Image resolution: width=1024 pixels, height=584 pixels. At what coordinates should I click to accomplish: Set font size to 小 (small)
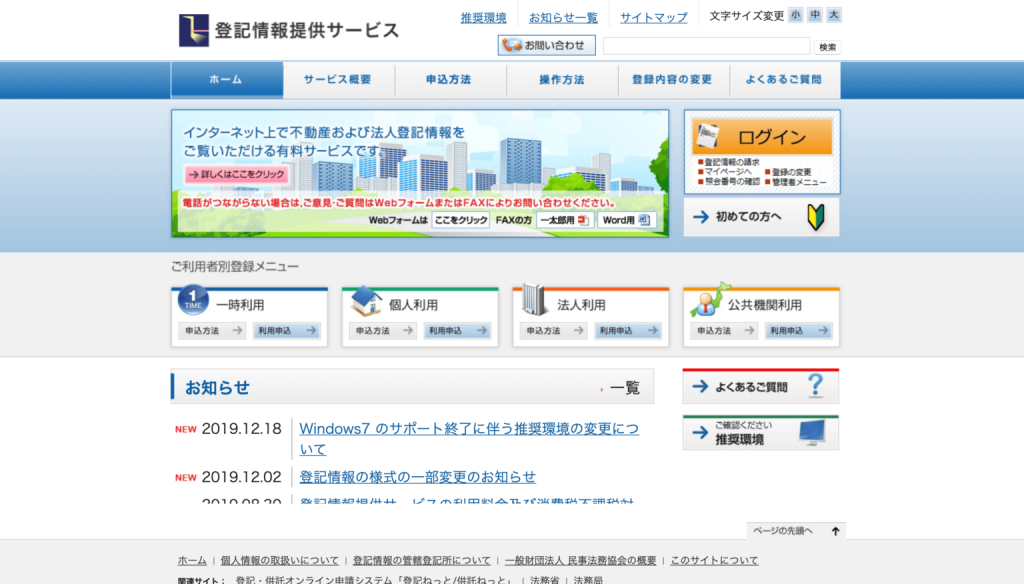tap(796, 15)
